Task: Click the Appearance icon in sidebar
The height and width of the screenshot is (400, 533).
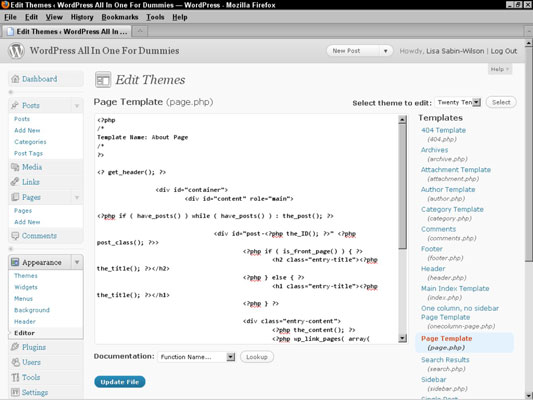Action: coord(15,262)
